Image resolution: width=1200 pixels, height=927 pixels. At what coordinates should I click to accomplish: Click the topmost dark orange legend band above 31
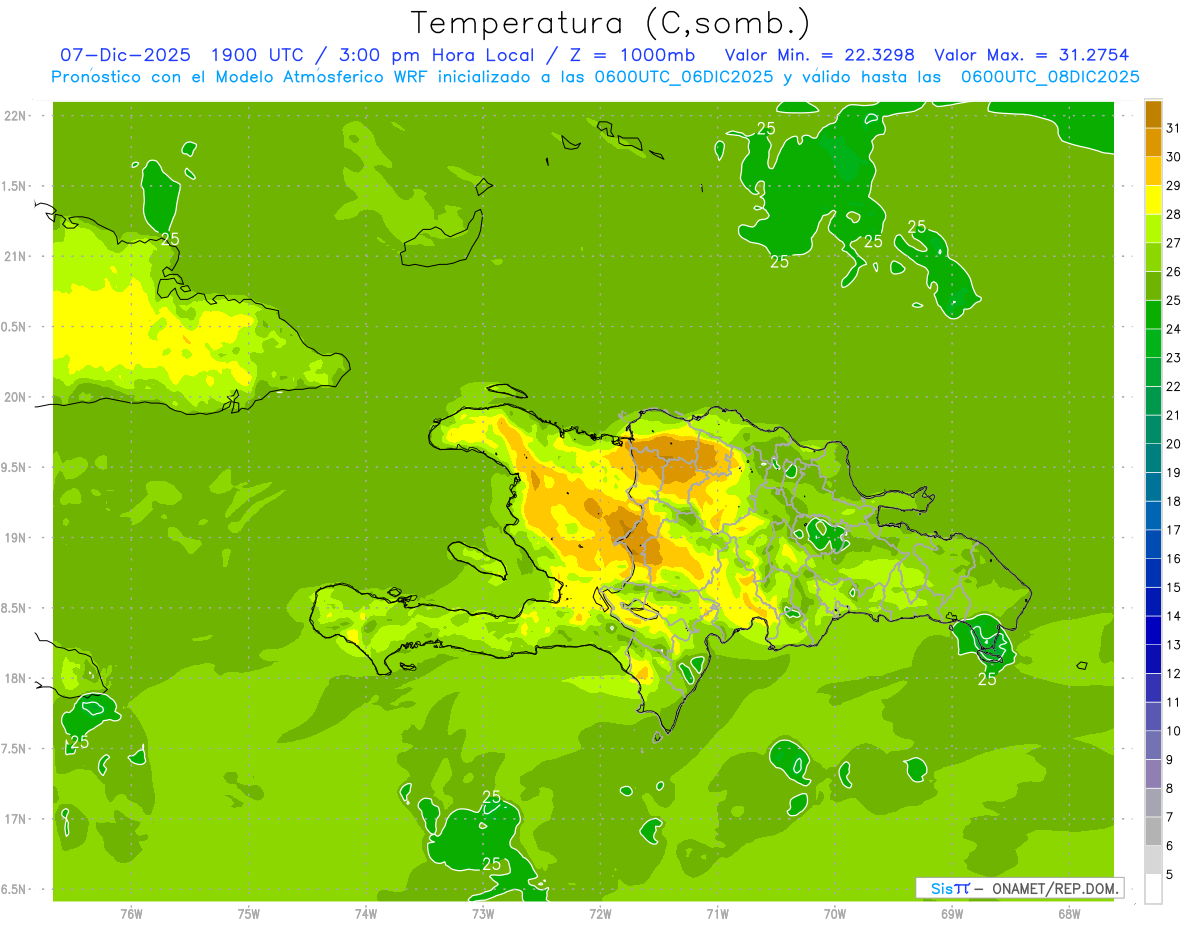pyautogui.click(x=1153, y=114)
